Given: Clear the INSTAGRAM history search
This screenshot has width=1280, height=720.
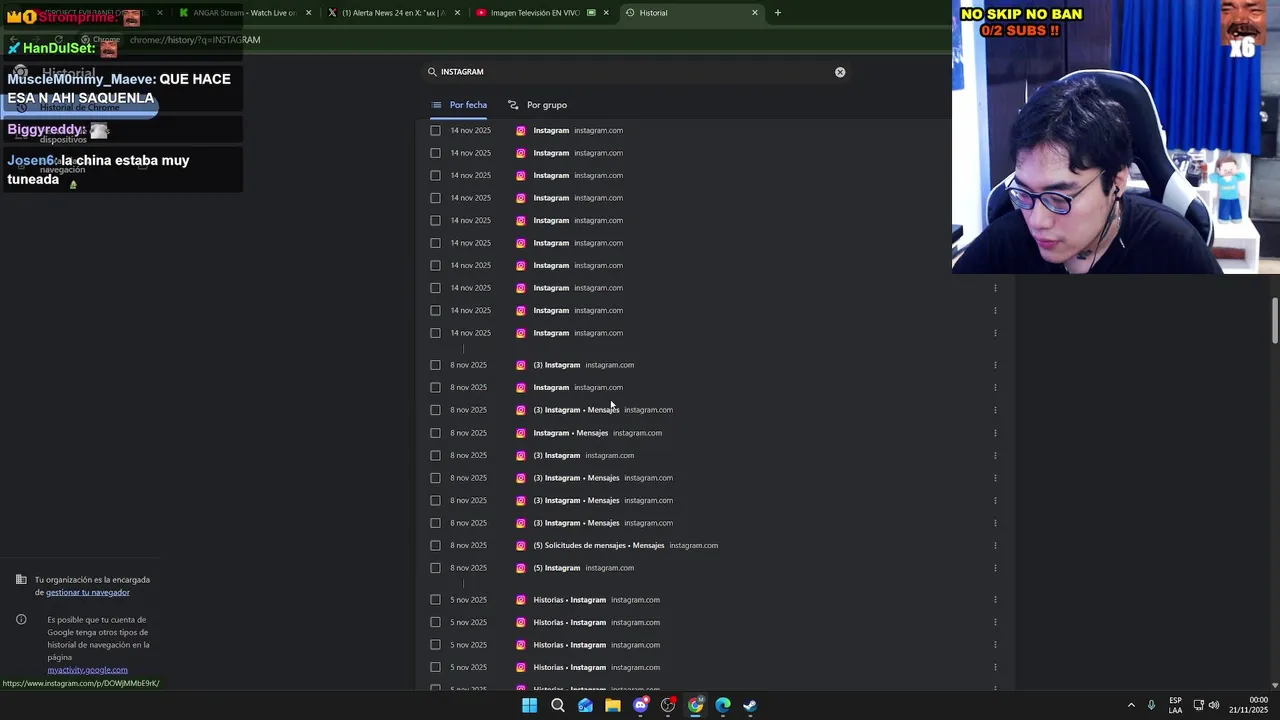Looking at the screenshot, I should pos(840,72).
